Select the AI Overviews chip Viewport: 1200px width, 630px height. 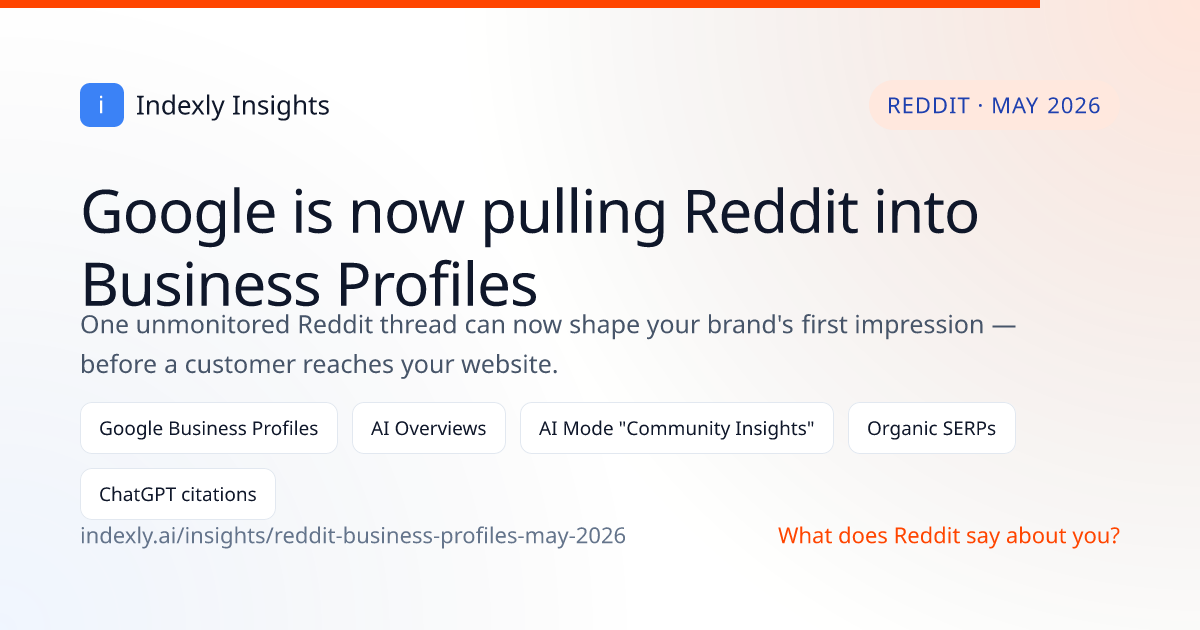coord(429,428)
